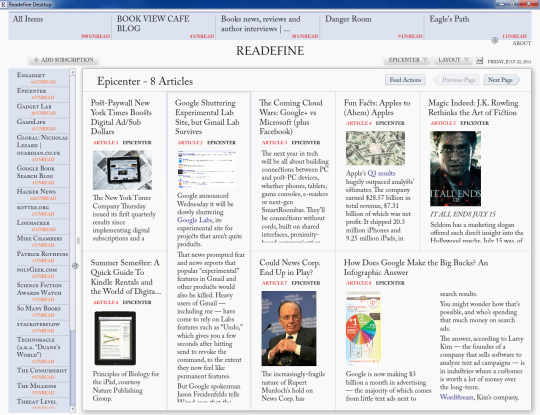This screenshot has height=415, width=540.
Task: Click the font size icon beside LAYOUT
Action: (479, 60)
